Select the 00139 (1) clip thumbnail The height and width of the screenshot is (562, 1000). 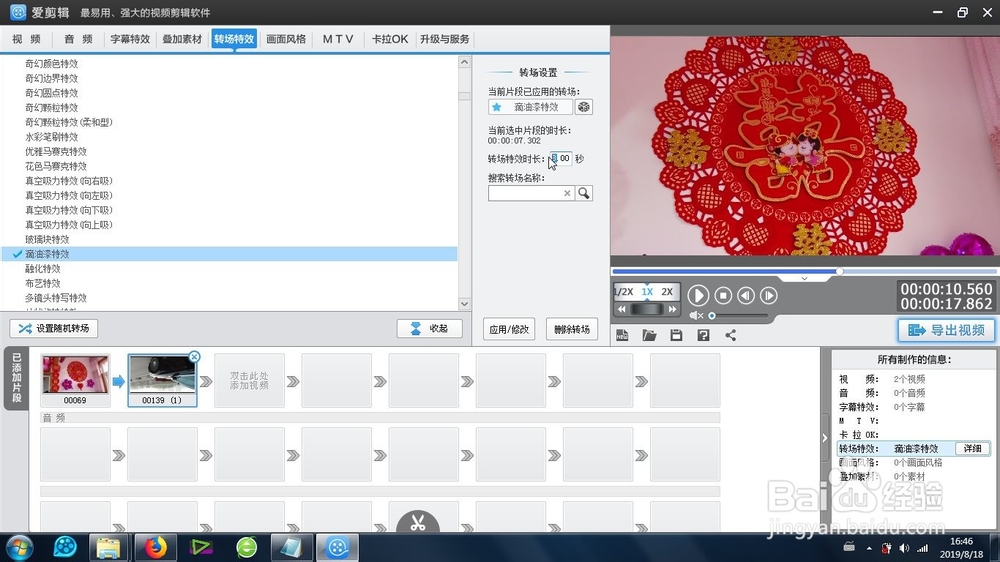click(162, 381)
